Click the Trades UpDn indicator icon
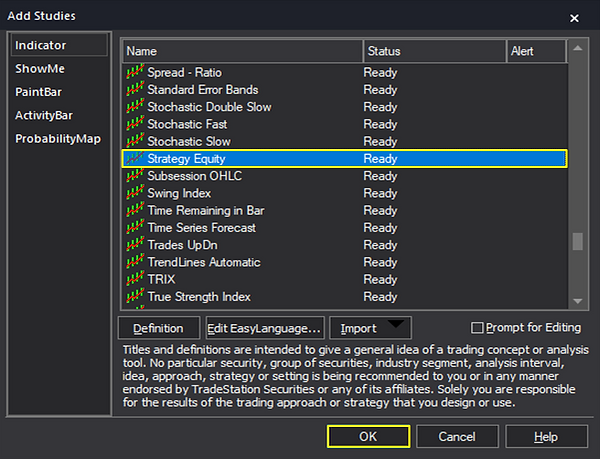 (x=135, y=244)
